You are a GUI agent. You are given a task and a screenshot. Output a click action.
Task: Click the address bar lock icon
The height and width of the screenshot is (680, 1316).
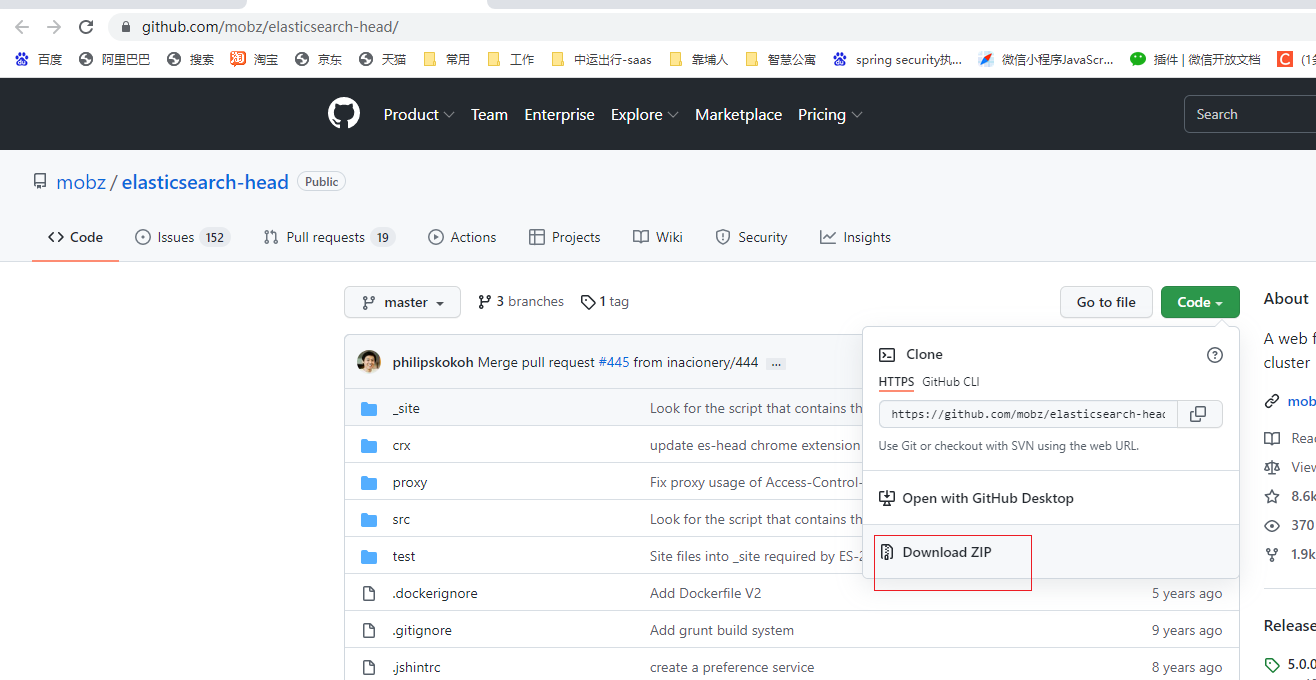click(x=125, y=27)
